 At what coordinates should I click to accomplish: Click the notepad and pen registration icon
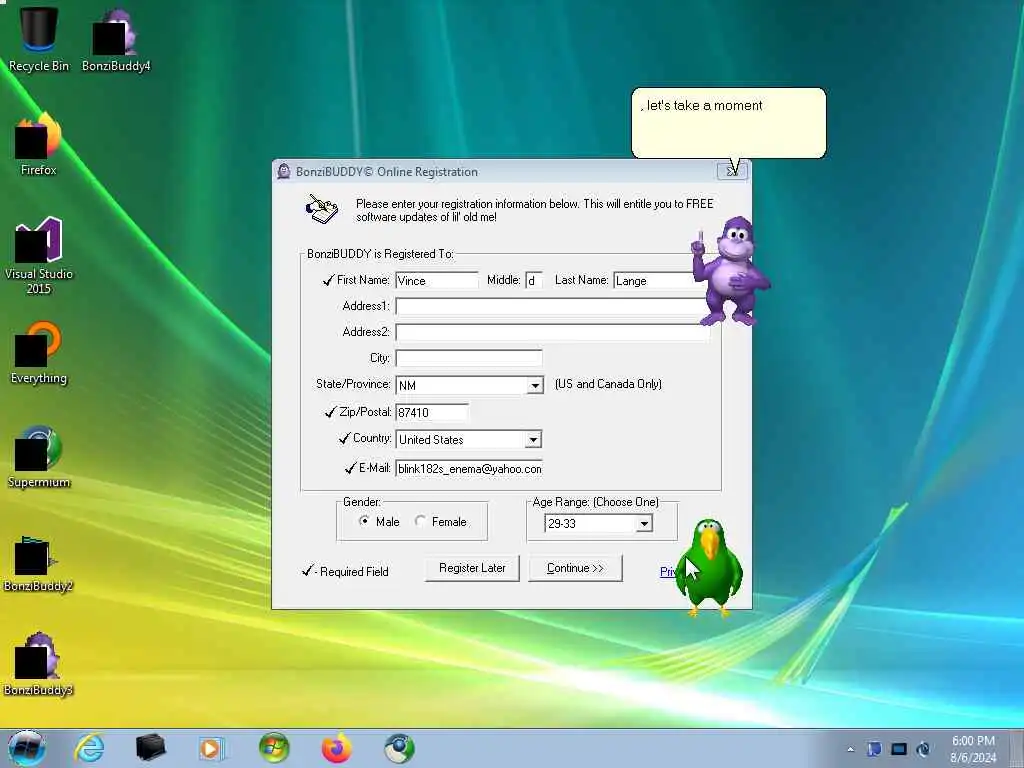click(322, 209)
